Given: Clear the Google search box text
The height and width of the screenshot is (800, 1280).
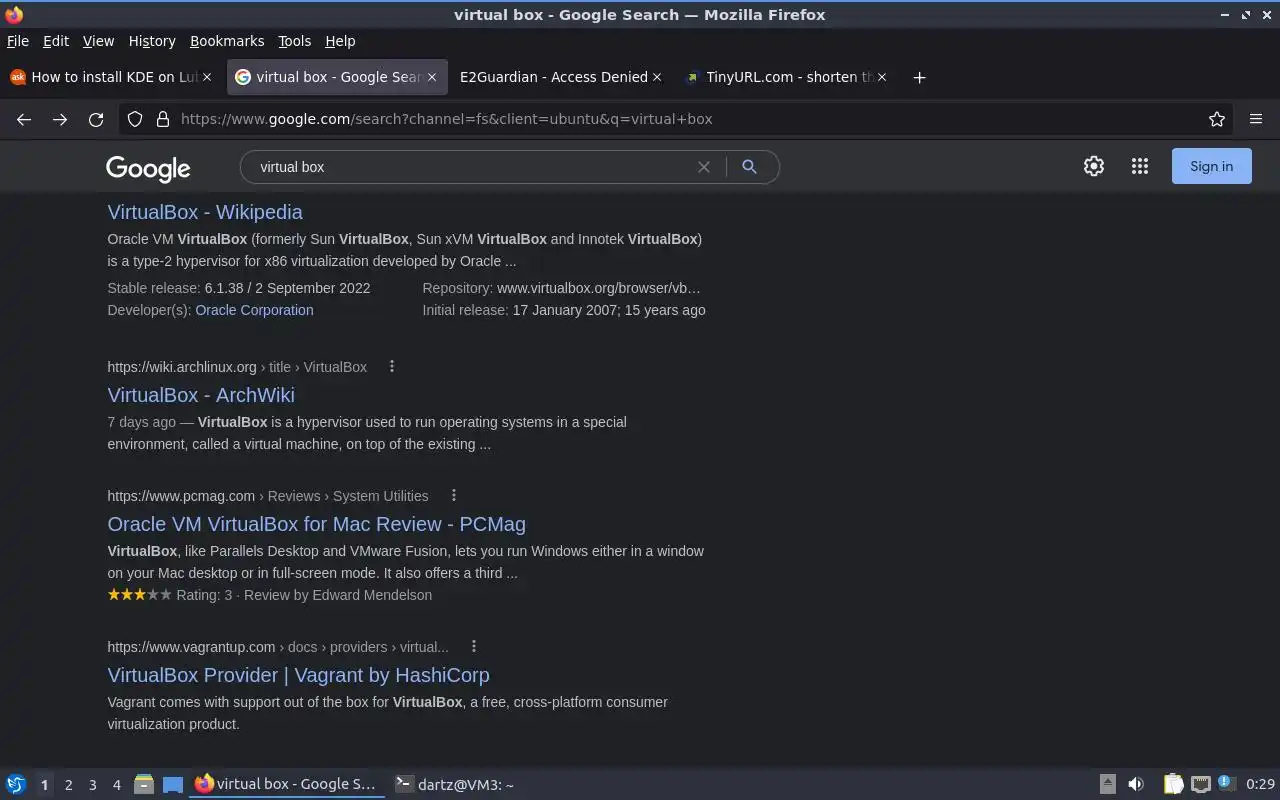Looking at the screenshot, I should (x=704, y=167).
